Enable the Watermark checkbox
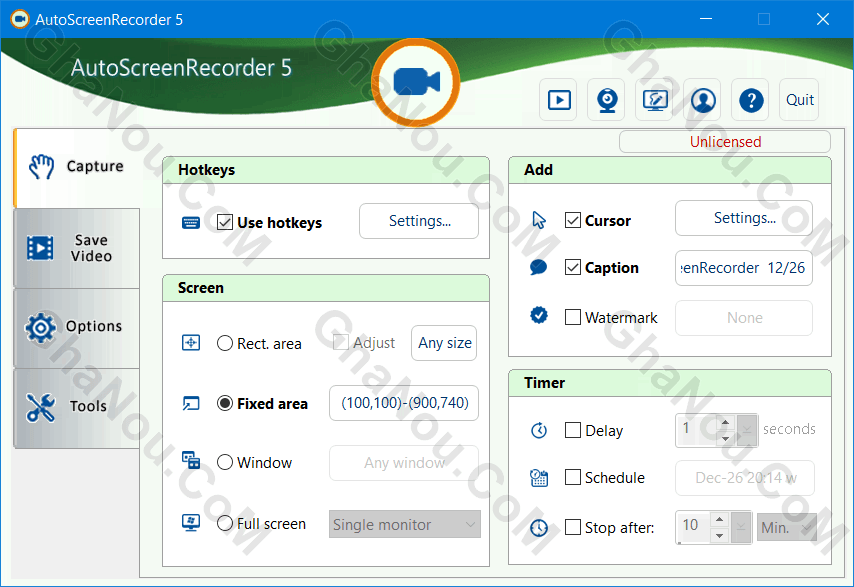854x587 pixels. [572, 317]
